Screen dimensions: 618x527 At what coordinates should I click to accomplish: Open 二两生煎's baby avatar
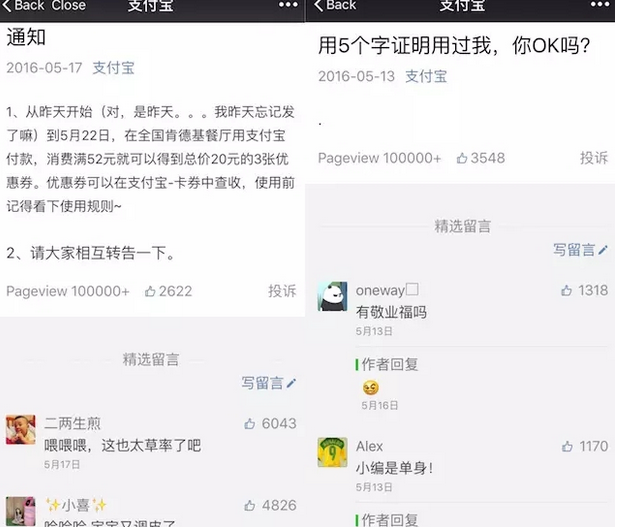point(20,430)
